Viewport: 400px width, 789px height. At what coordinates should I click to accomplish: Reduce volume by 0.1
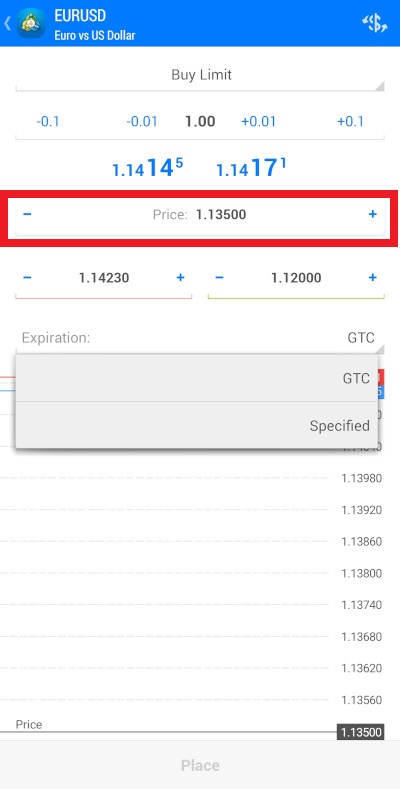(48, 121)
